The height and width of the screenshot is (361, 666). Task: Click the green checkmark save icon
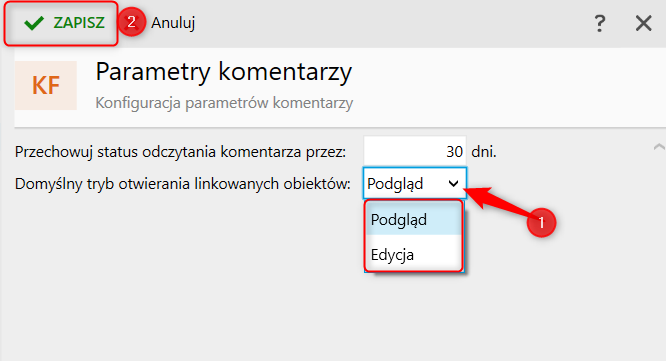[34, 23]
